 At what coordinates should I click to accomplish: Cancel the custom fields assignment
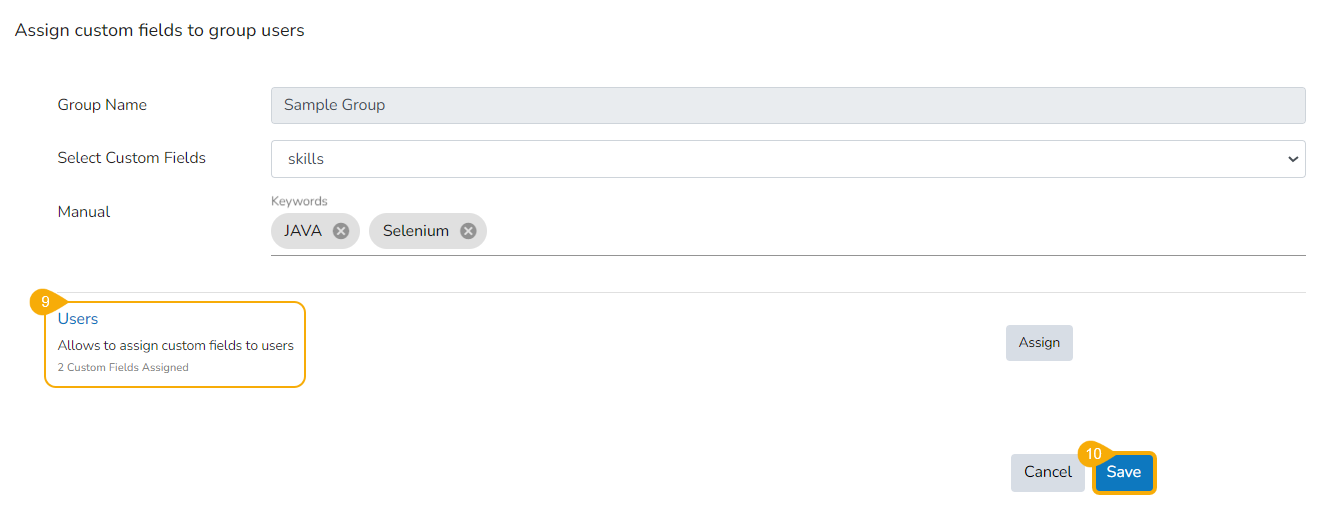coord(1047,472)
